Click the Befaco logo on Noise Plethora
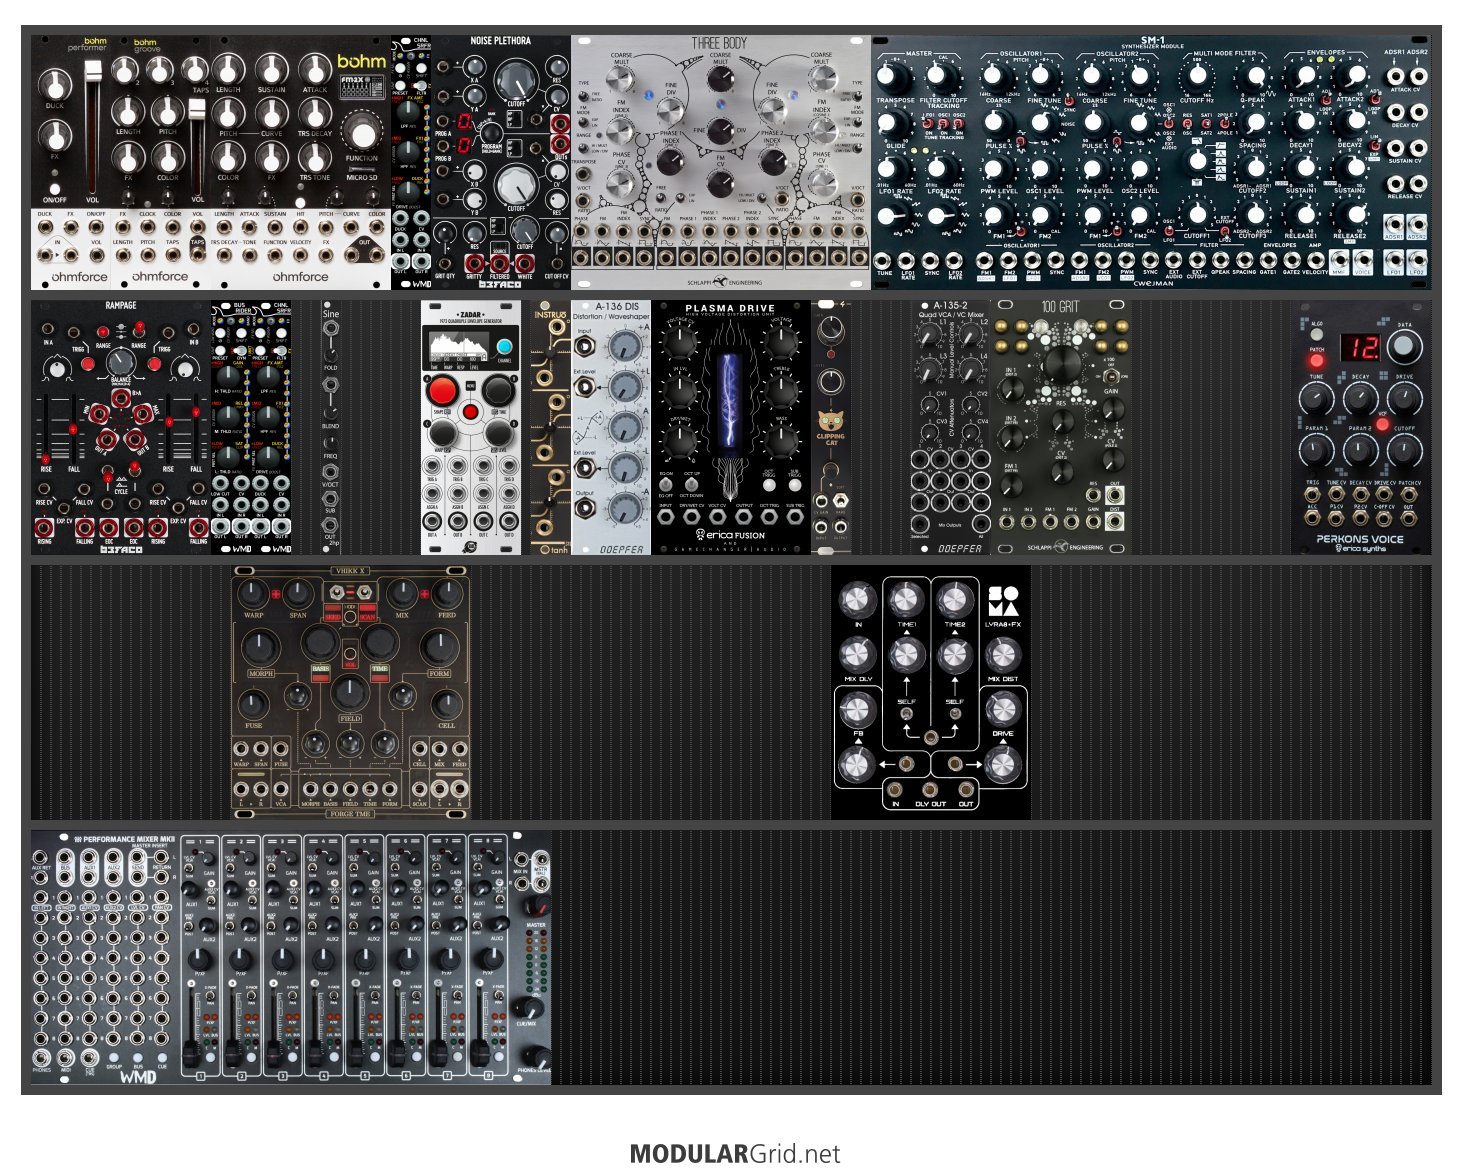Image resolution: width=1472 pixels, height=1175 pixels. point(500,284)
